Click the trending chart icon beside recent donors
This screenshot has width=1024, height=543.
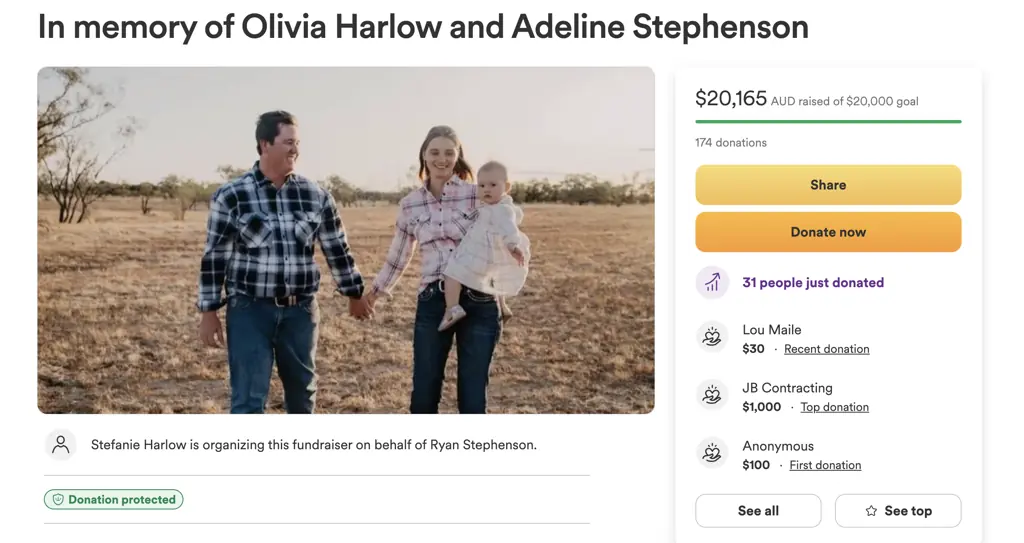coord(712,283)
